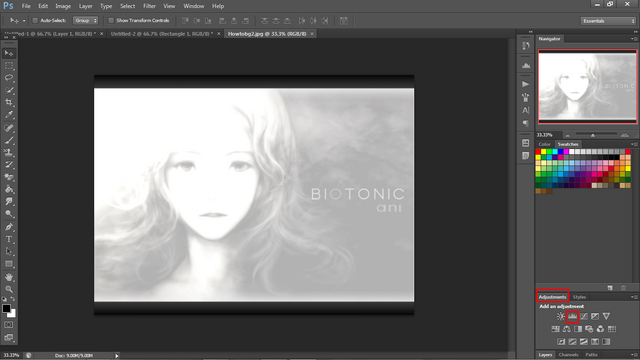Image resolution: width=640 pixels, height=360 pixels.
Task: Select the Zoom tool in the toolbox
Action: pyautogui.click(x=9, y=289)
